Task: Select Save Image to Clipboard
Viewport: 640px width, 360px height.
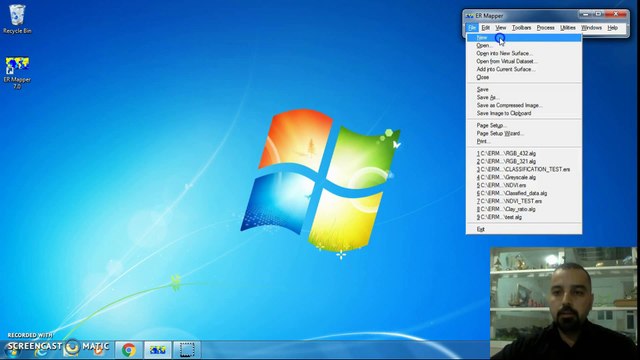Action: pyautogui.click(x=524, y=113)
